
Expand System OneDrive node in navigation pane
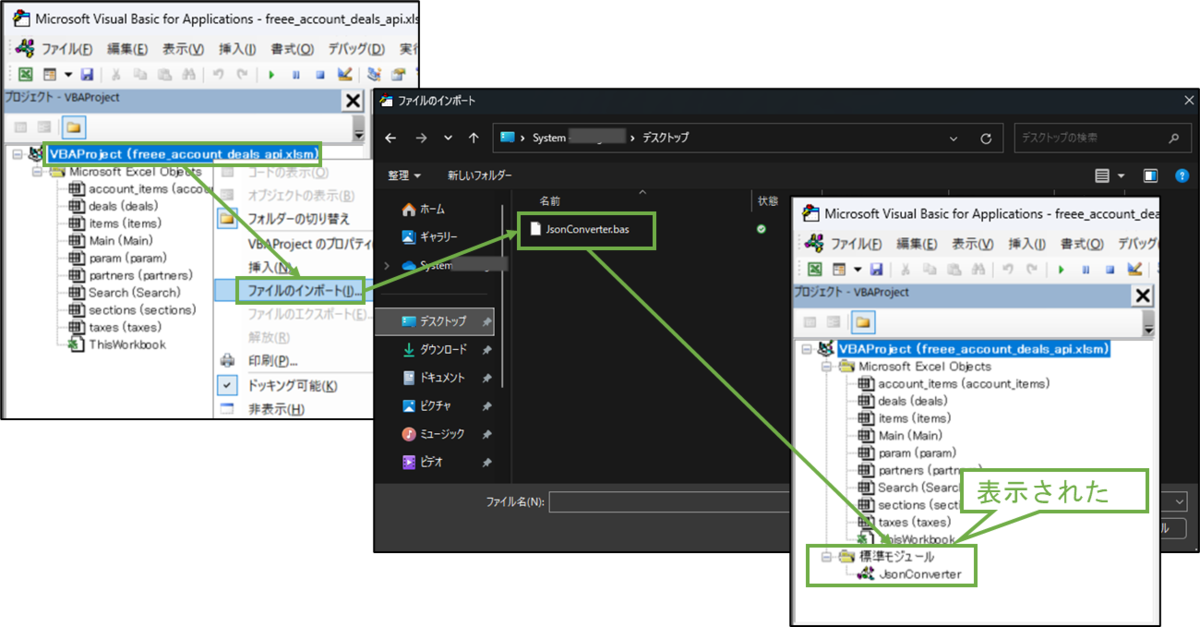[x=389, y=265]
